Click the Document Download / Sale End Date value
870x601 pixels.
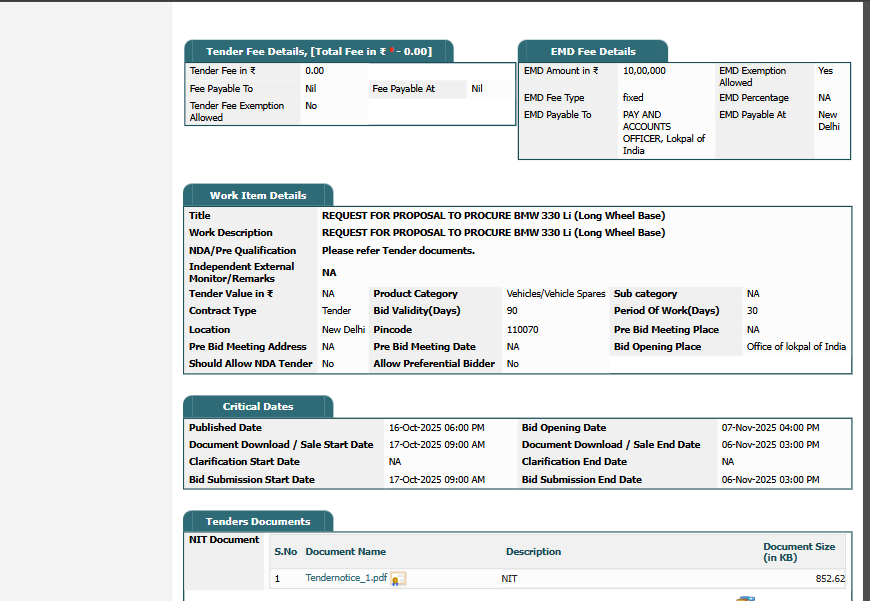(x=771, y=445)
